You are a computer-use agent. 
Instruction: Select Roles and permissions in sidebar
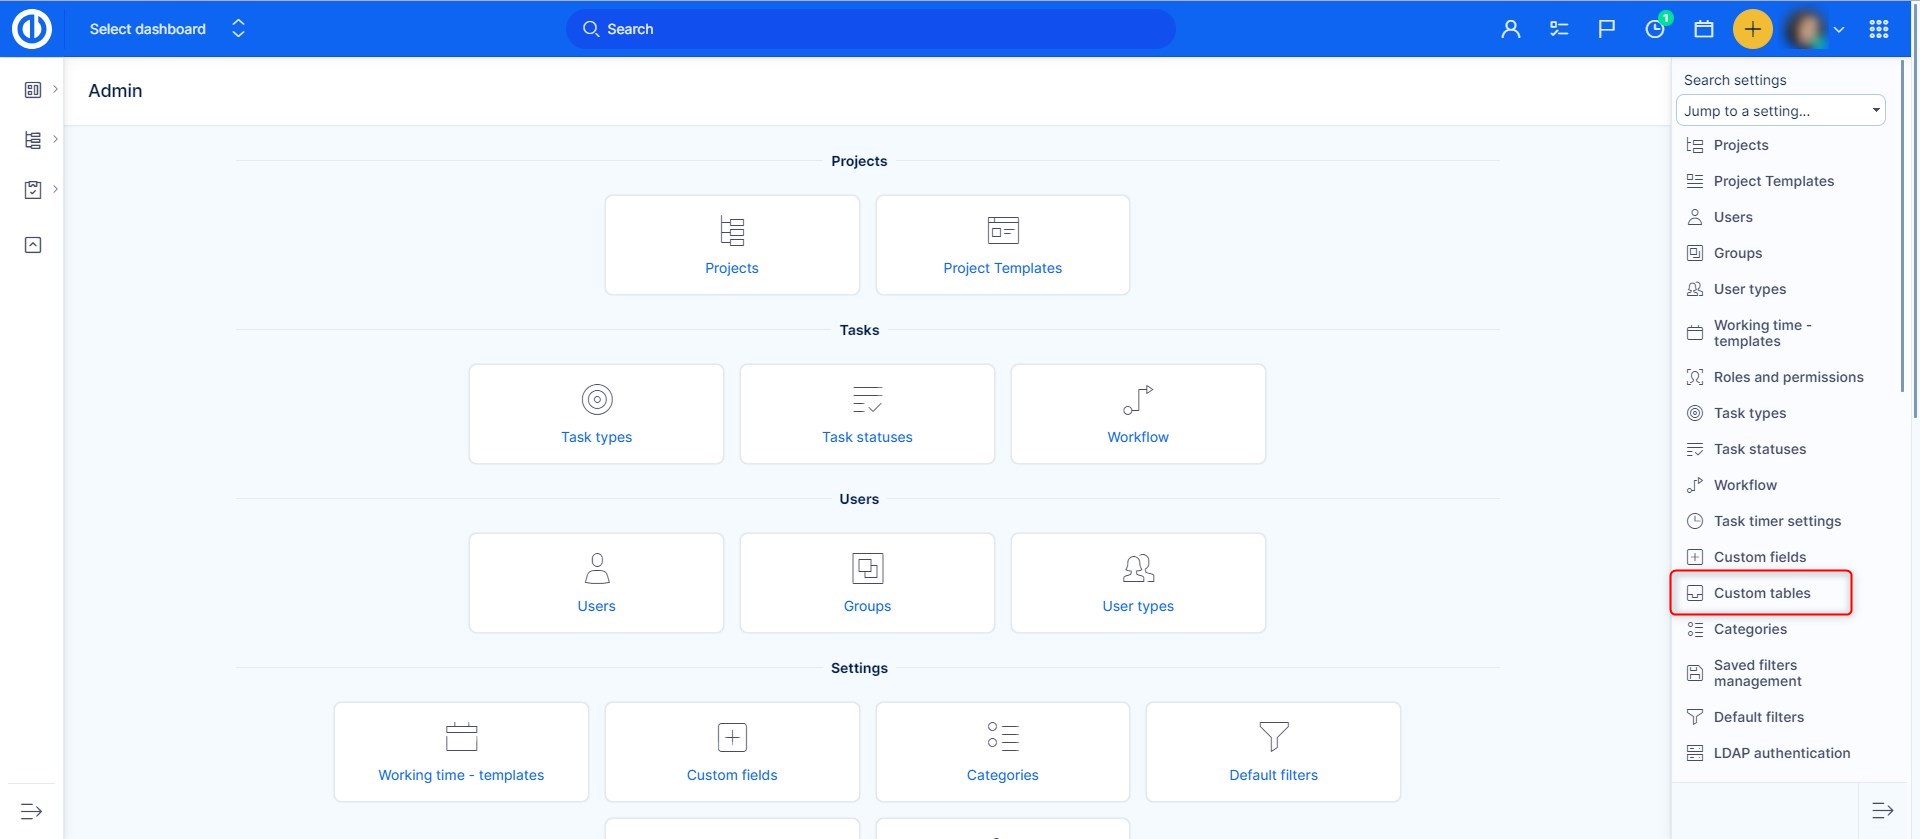pos(1788,377)
